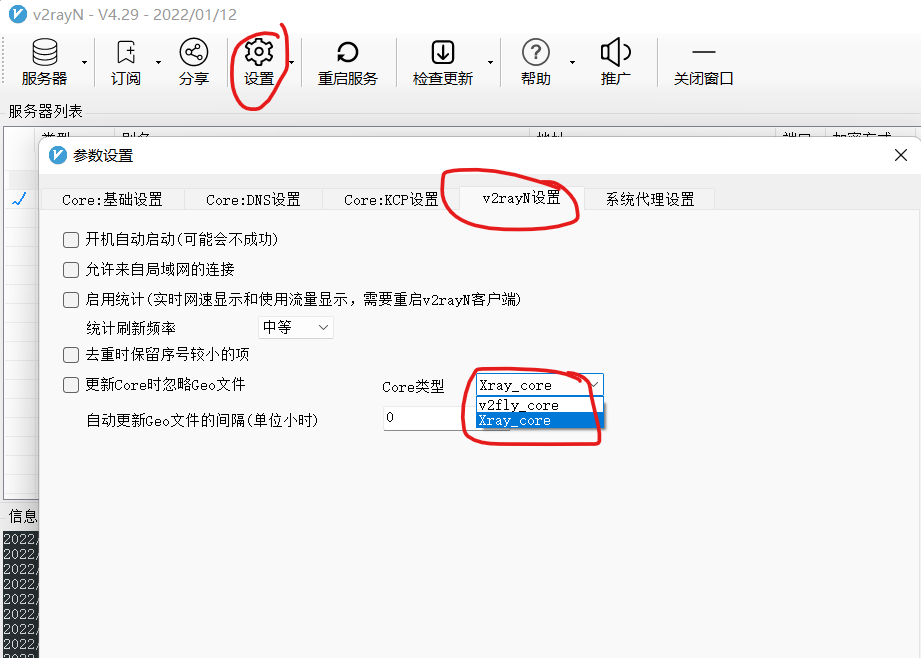Enable 开机自动启动 checkbox
The image size is (921, 658).
[71, 240]
